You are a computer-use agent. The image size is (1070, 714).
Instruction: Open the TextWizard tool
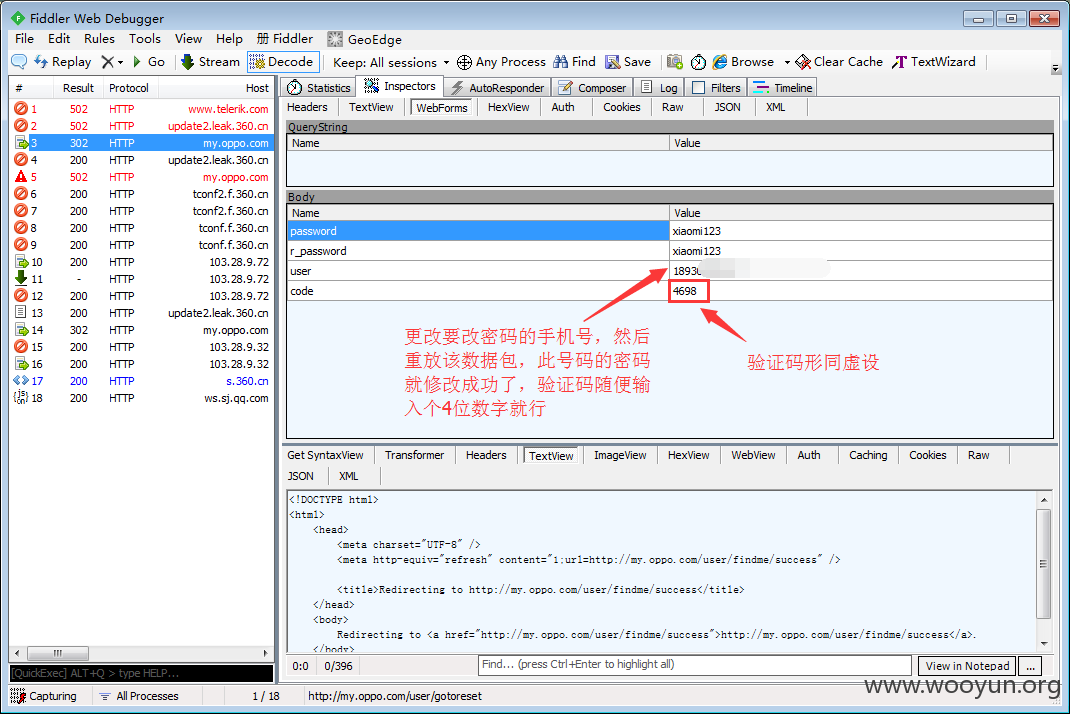point(934,62)
